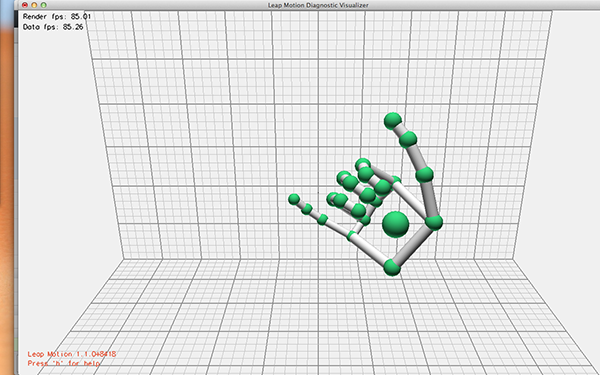The image size is (600, 375).
Task: Click the thumb base joint near the wrist
Action: coord(434,222)
